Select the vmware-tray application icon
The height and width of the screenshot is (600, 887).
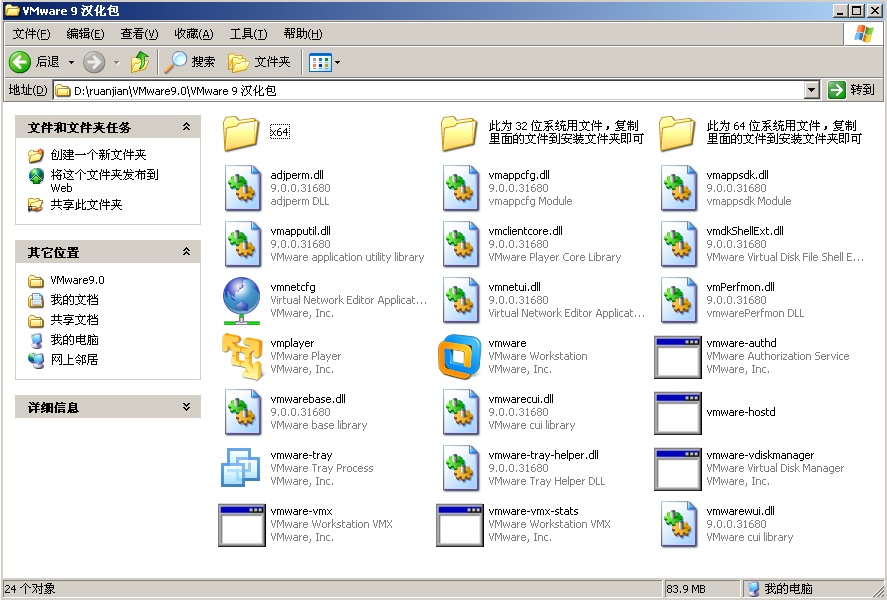[240, 467]
